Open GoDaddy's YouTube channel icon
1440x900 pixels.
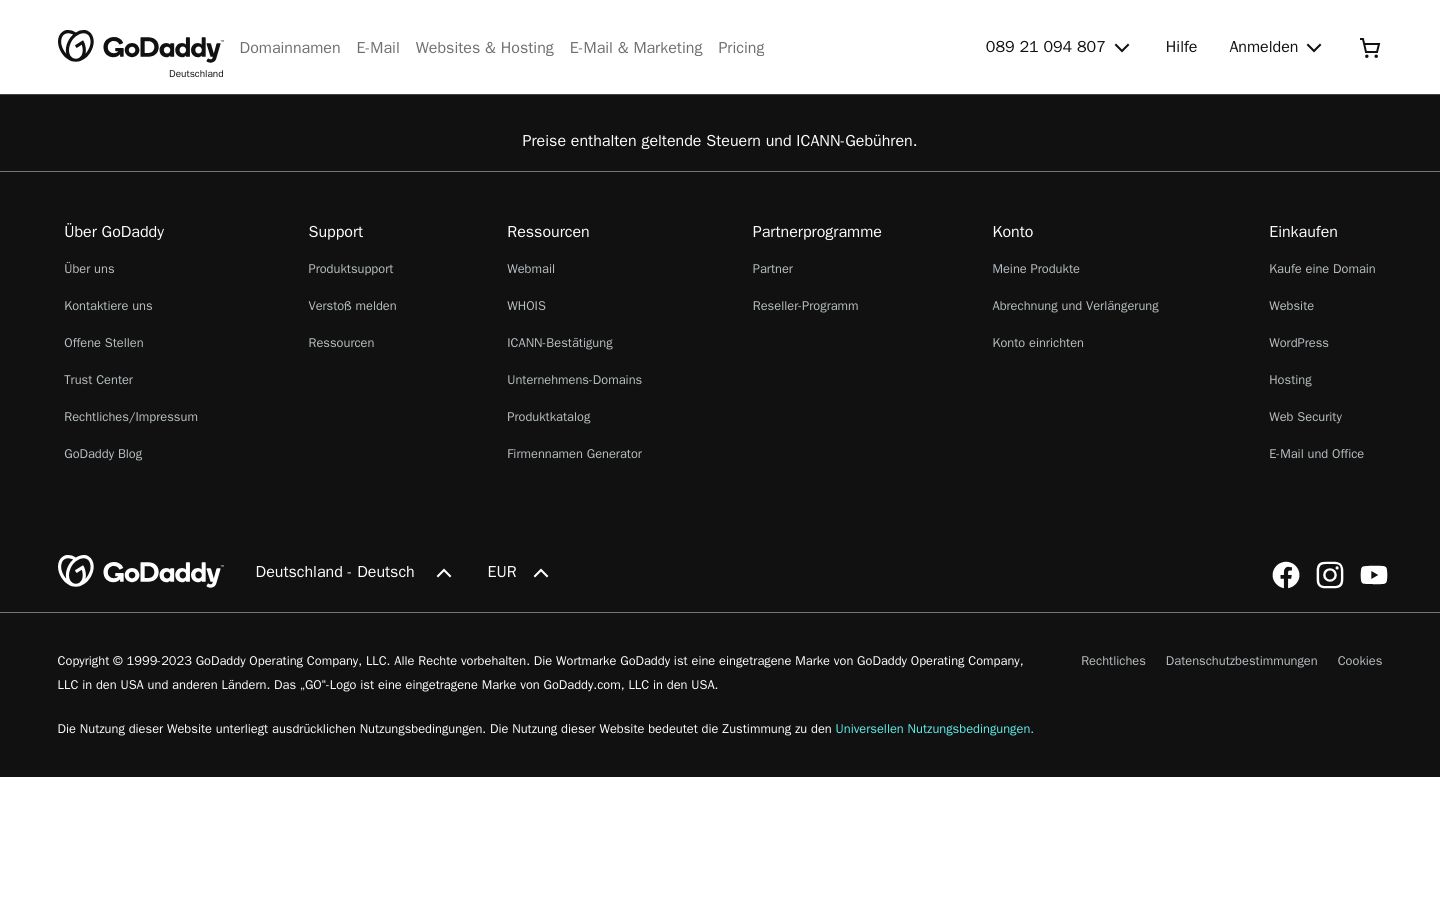(1374, 575)
